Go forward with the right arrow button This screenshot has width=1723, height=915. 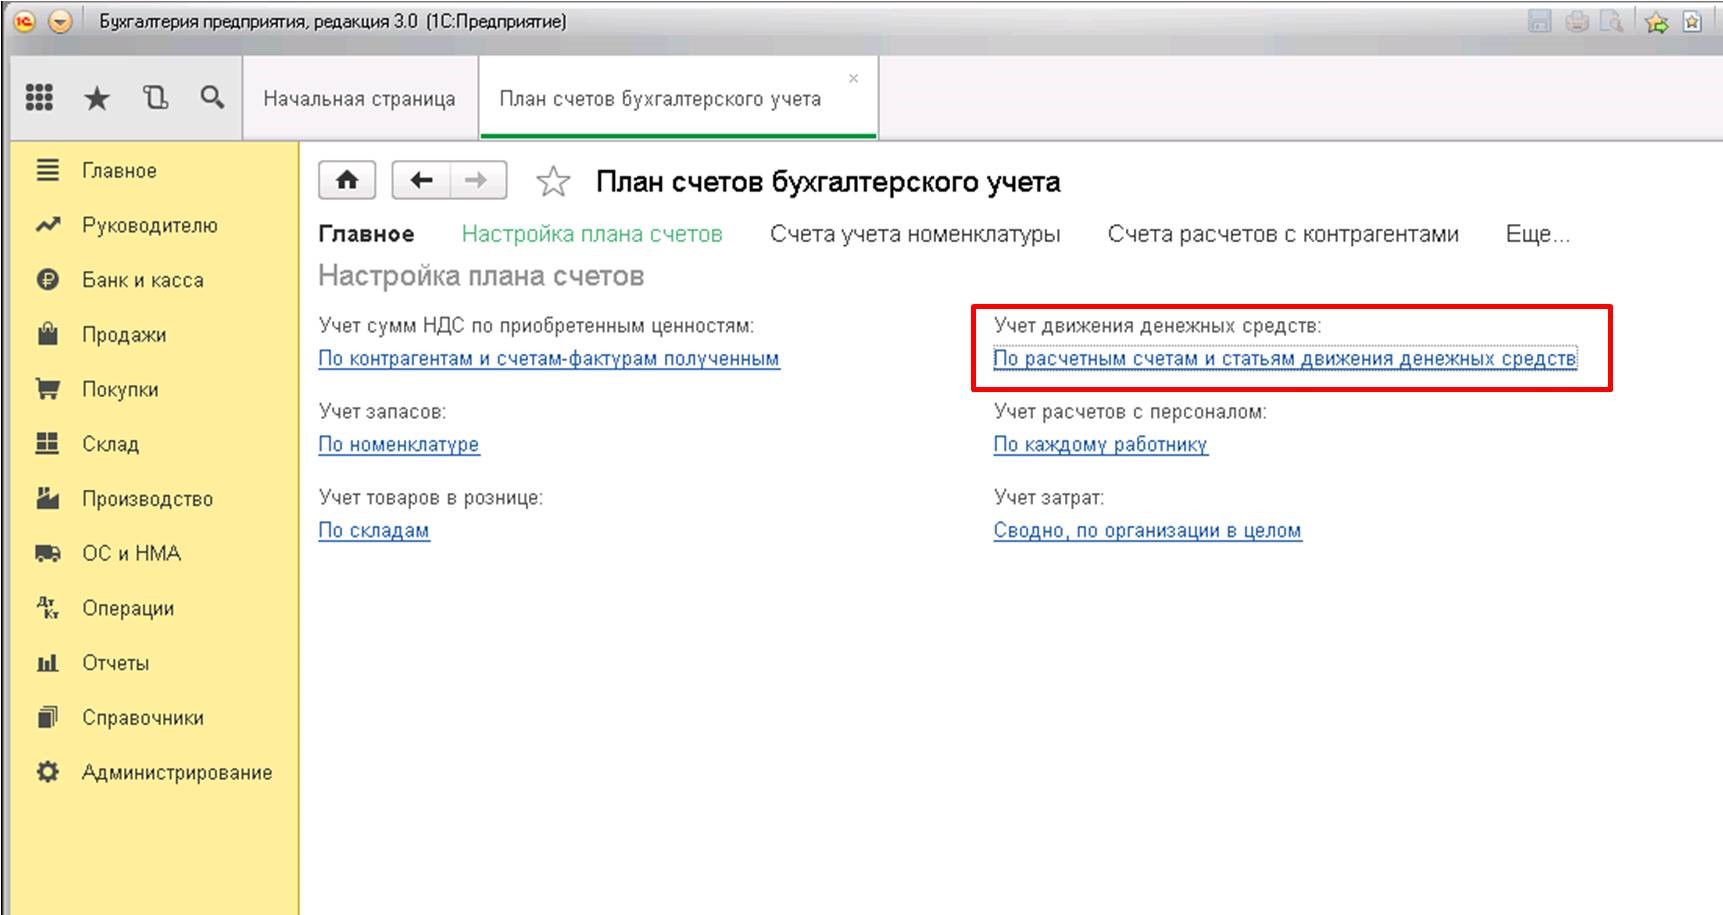[477, 180]
